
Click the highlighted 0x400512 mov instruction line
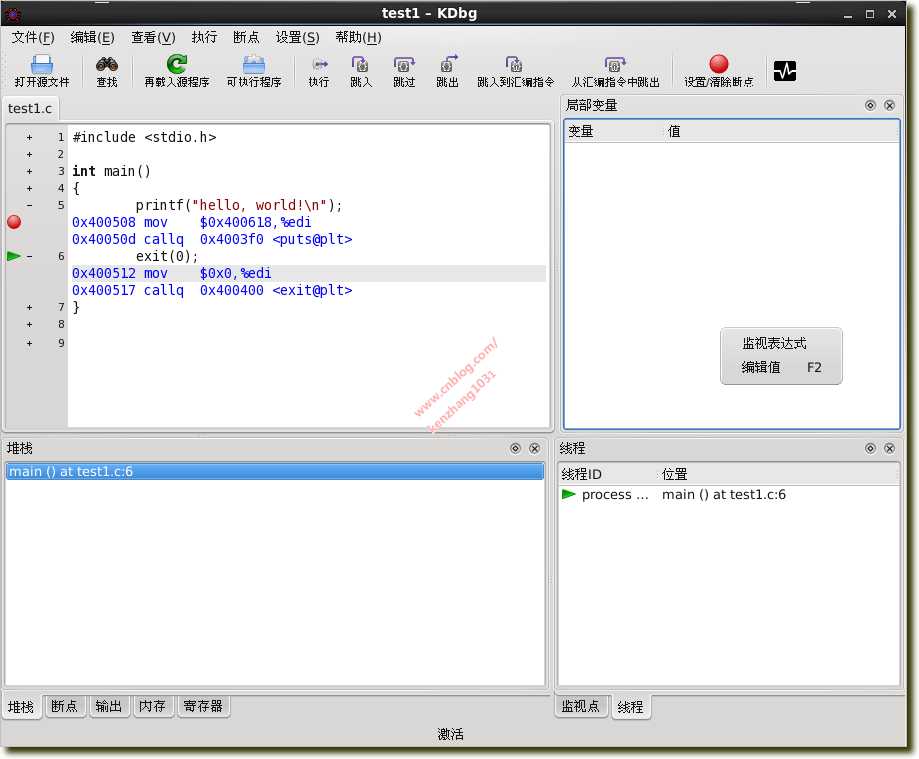click(x=308, y=273)
